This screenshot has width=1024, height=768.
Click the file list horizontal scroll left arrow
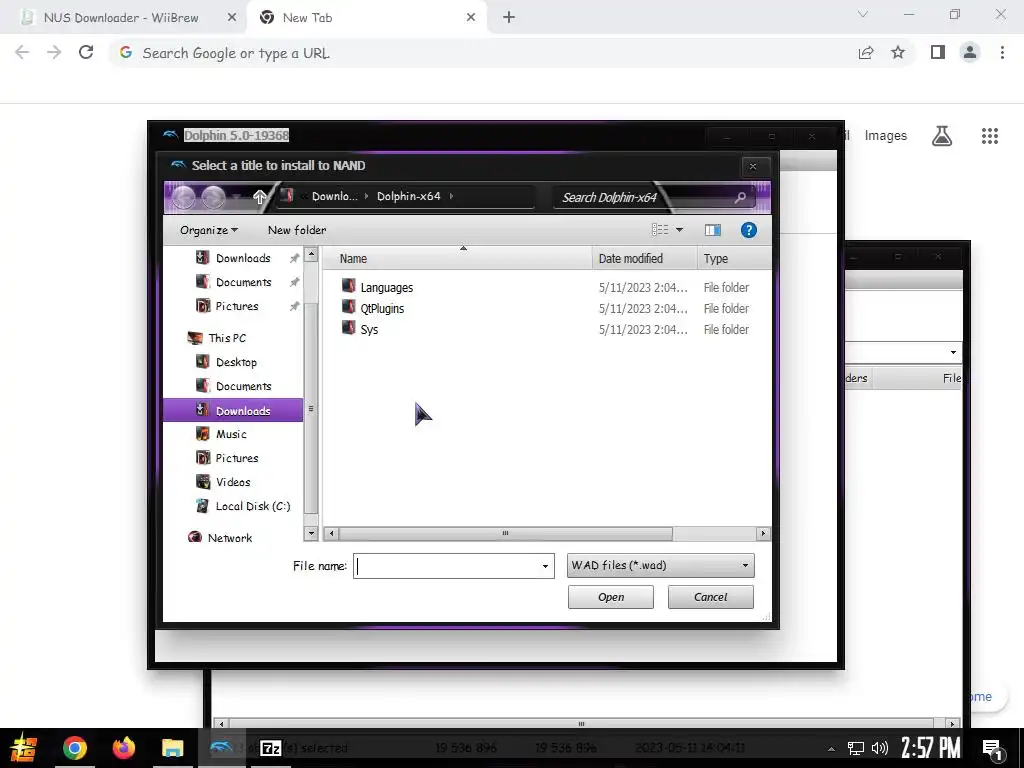click(x=332, y=534)
